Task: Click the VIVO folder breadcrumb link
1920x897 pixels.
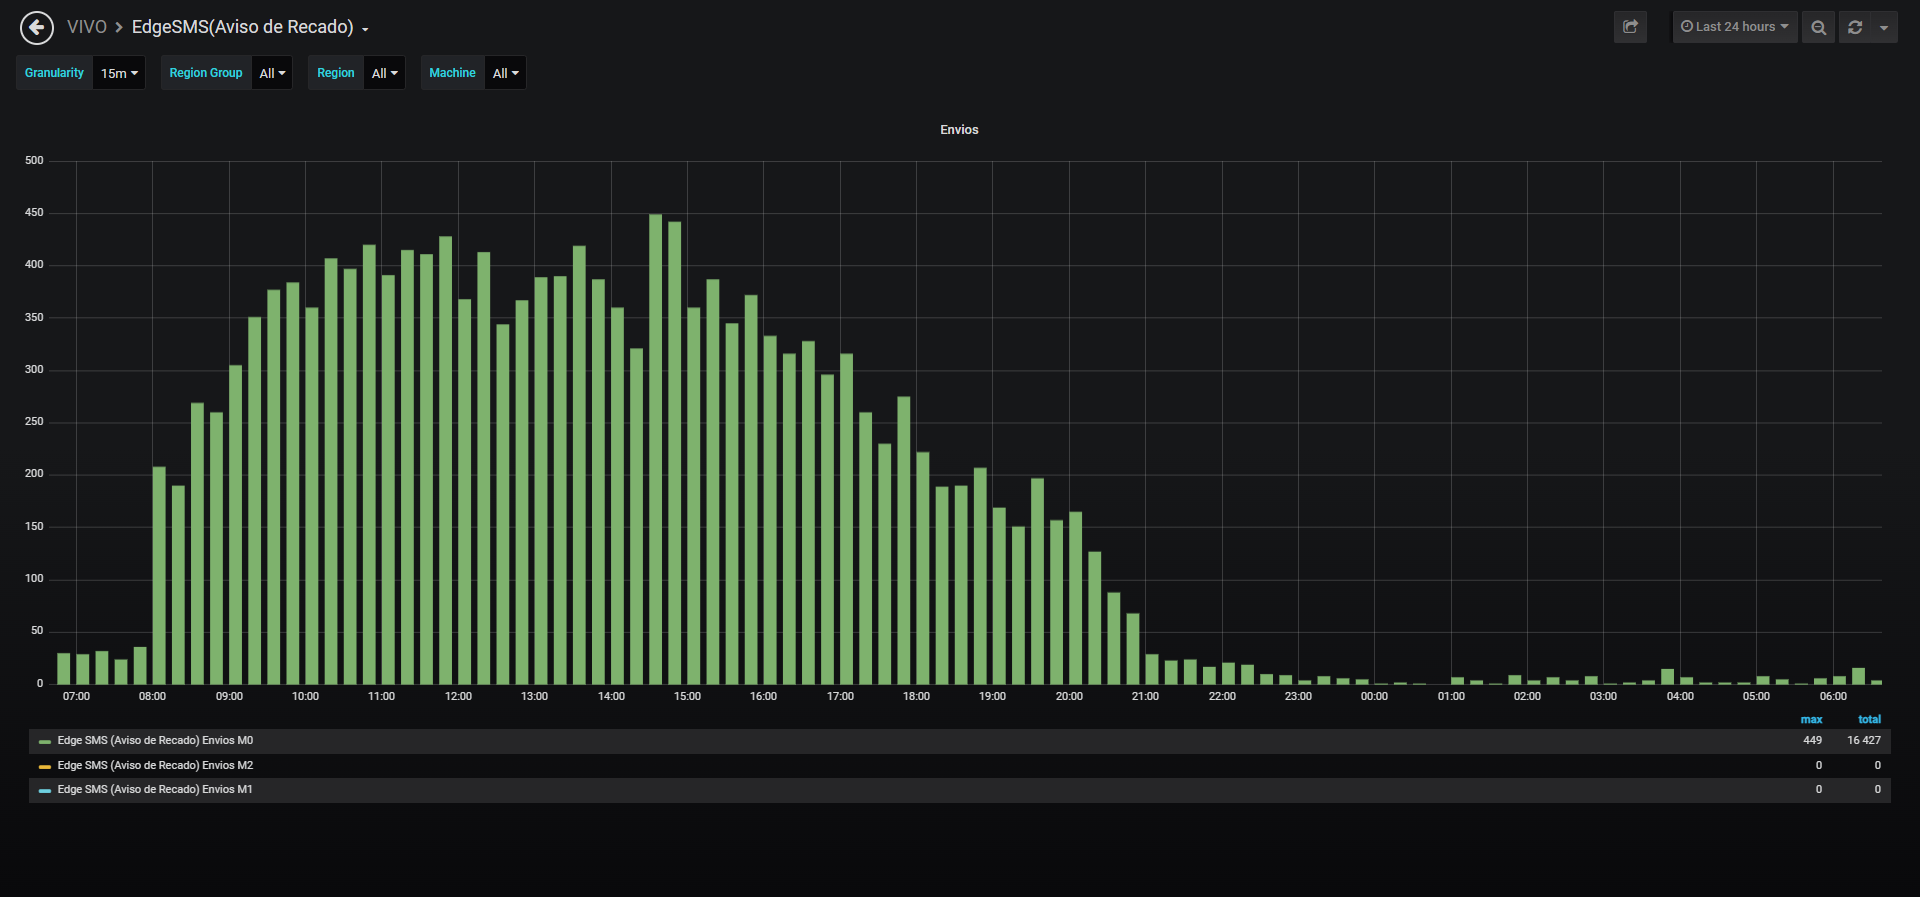Action: tap(87, 27)
